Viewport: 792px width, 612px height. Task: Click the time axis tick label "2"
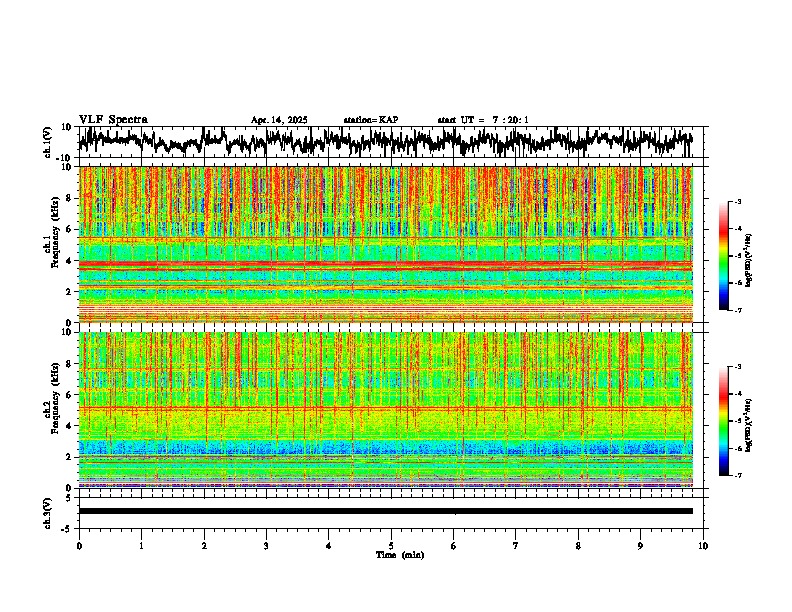point(204,546)
